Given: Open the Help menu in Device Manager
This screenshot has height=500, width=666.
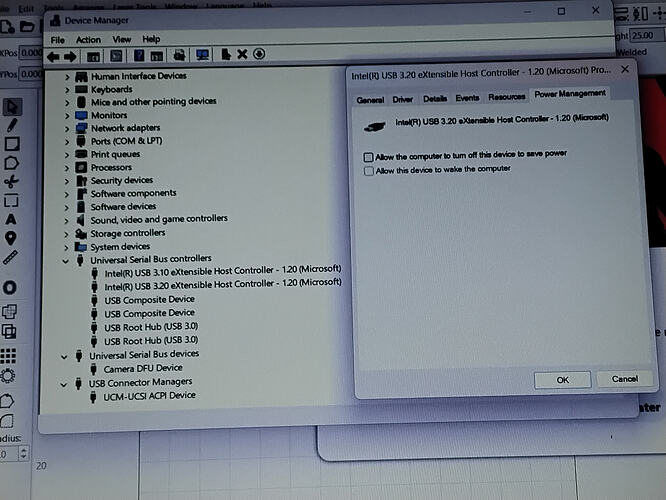Looking at the screenshot, I should pyautogui.click(x=151, y=39).
